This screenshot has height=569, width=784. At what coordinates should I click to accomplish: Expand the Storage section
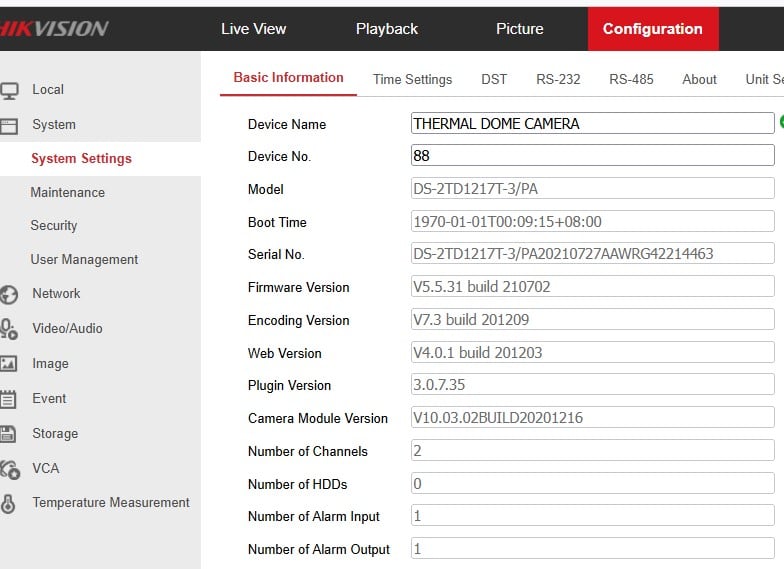[55, 434]
